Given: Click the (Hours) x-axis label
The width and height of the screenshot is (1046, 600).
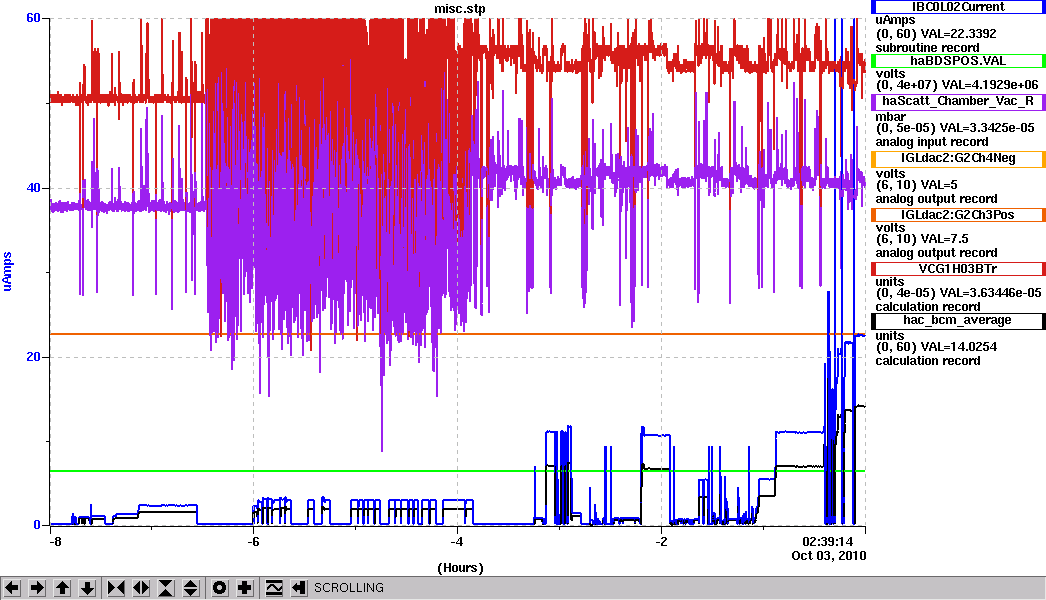Looking at the screenshot, I should coord(460,568).
